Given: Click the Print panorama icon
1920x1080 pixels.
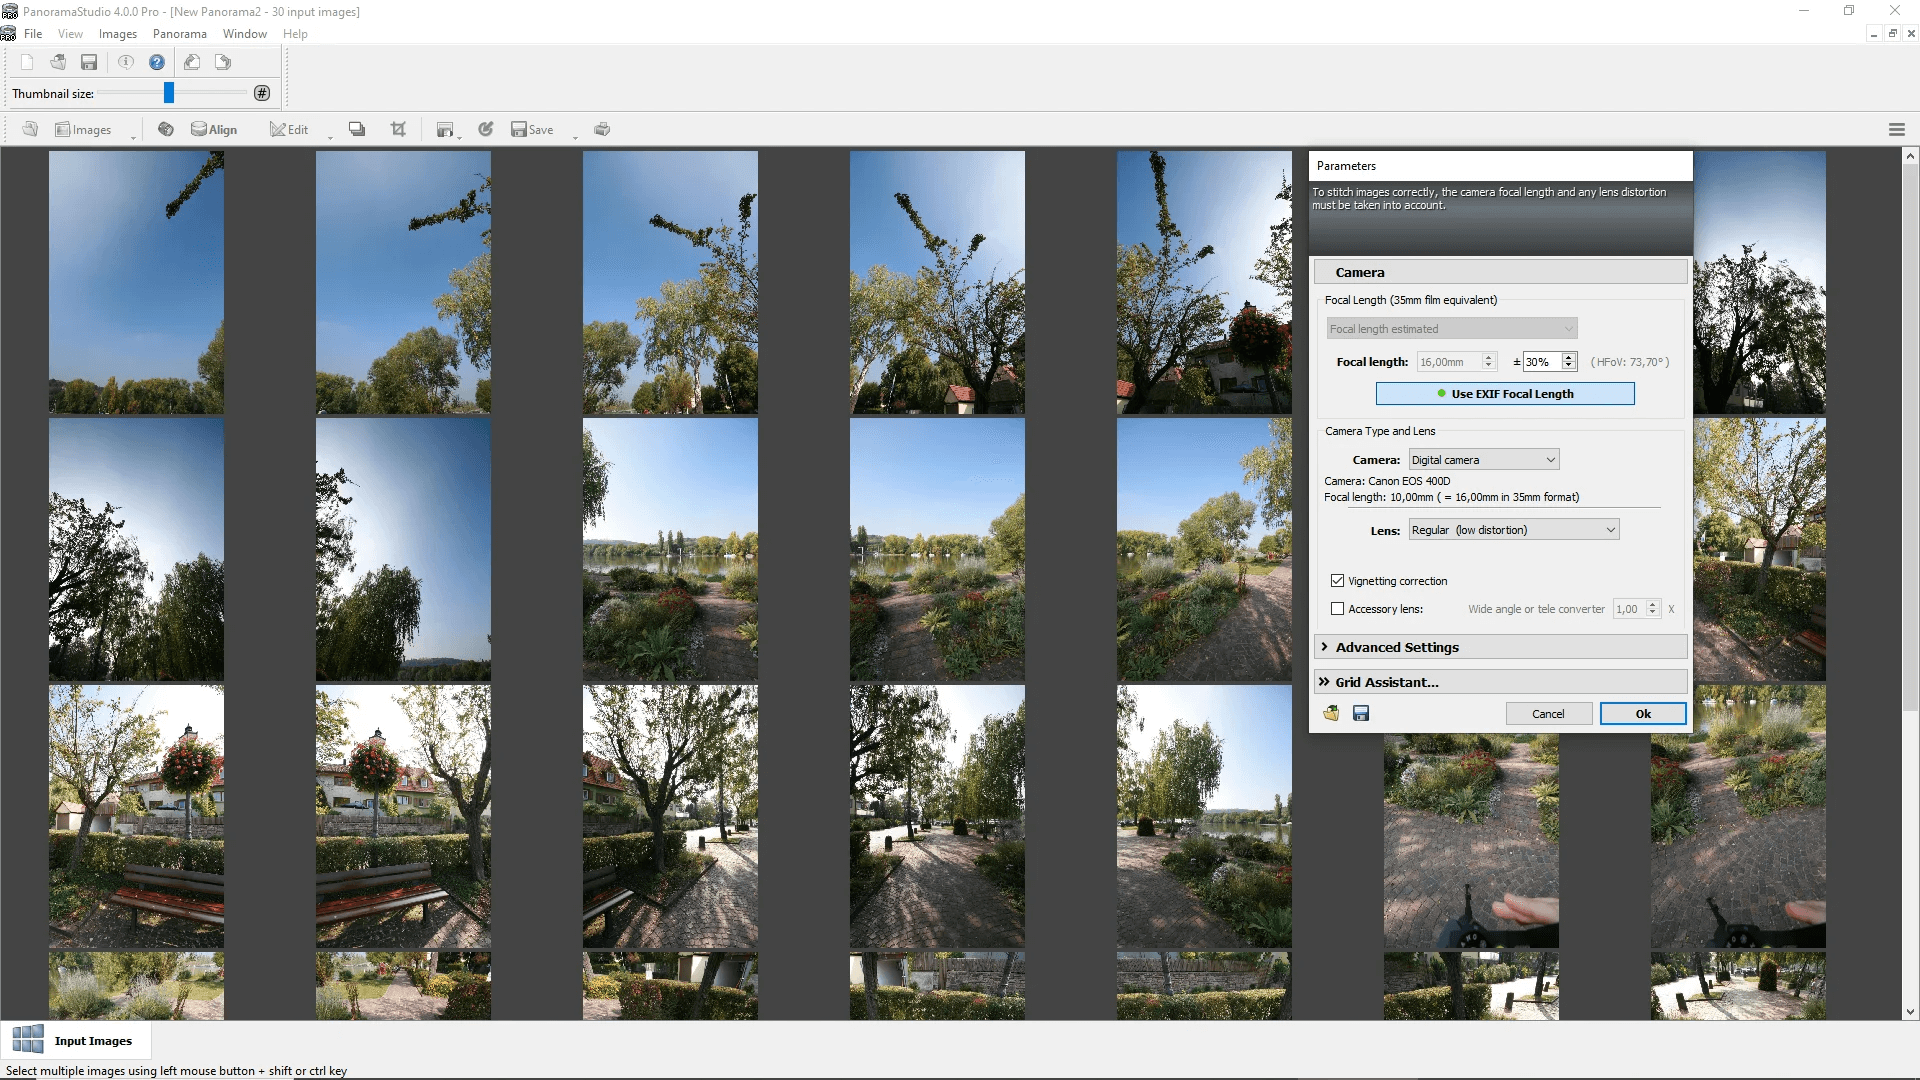Looking at the screenshot, I should 602,129.
